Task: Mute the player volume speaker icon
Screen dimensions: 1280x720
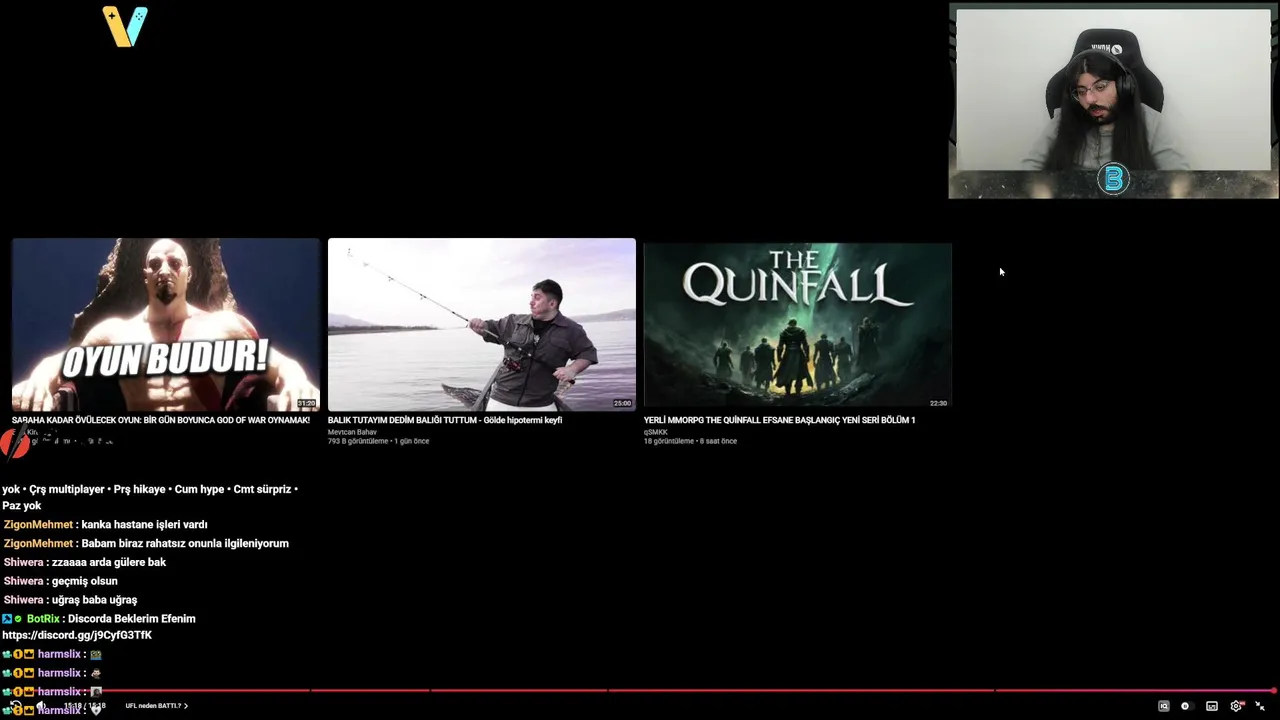Action: click(x=41, y=706)
